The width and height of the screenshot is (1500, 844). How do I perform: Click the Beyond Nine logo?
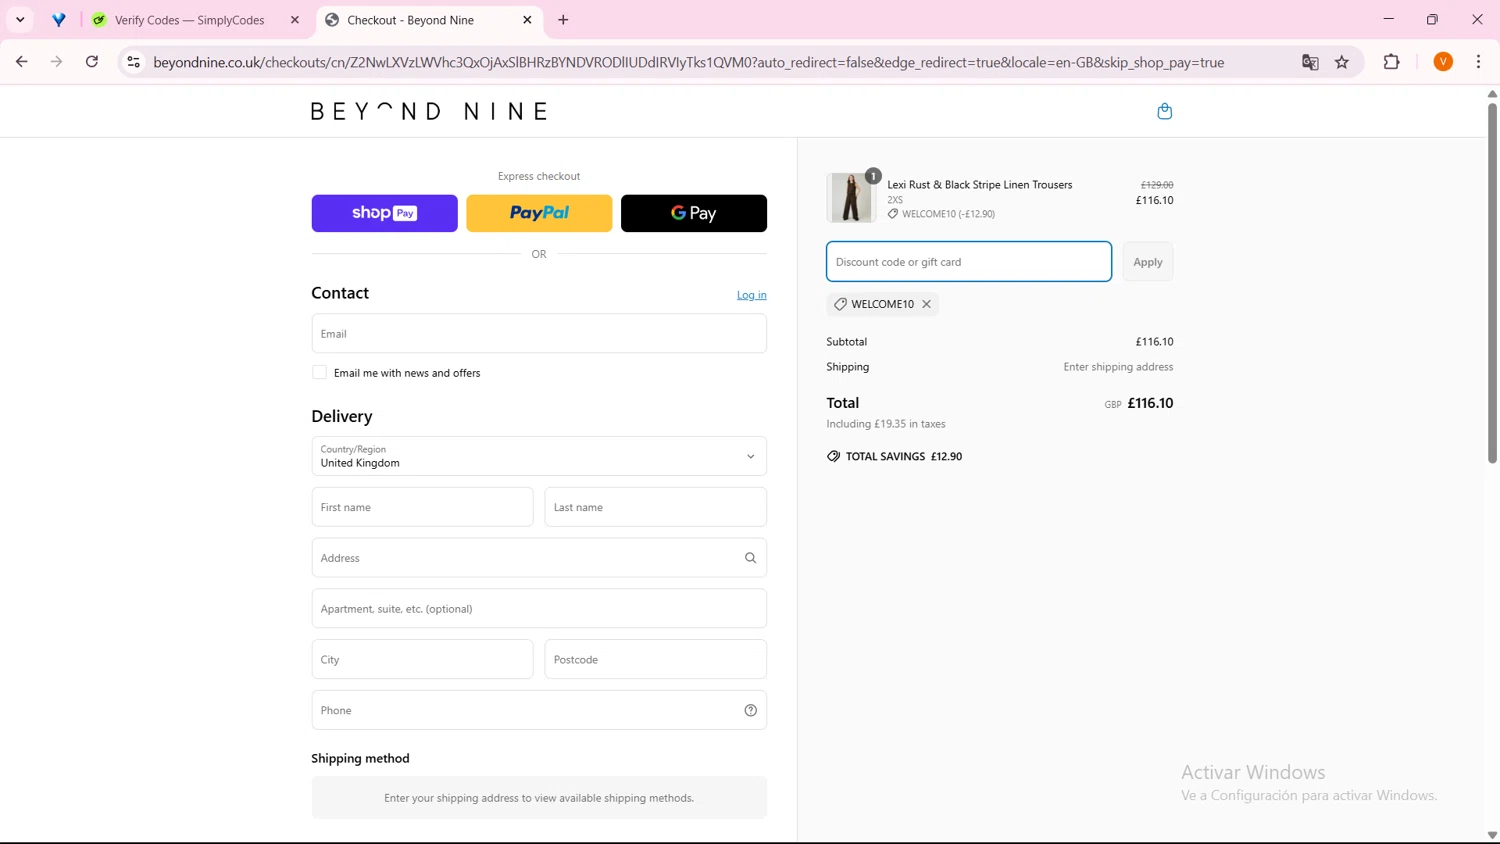pos(429,111)
